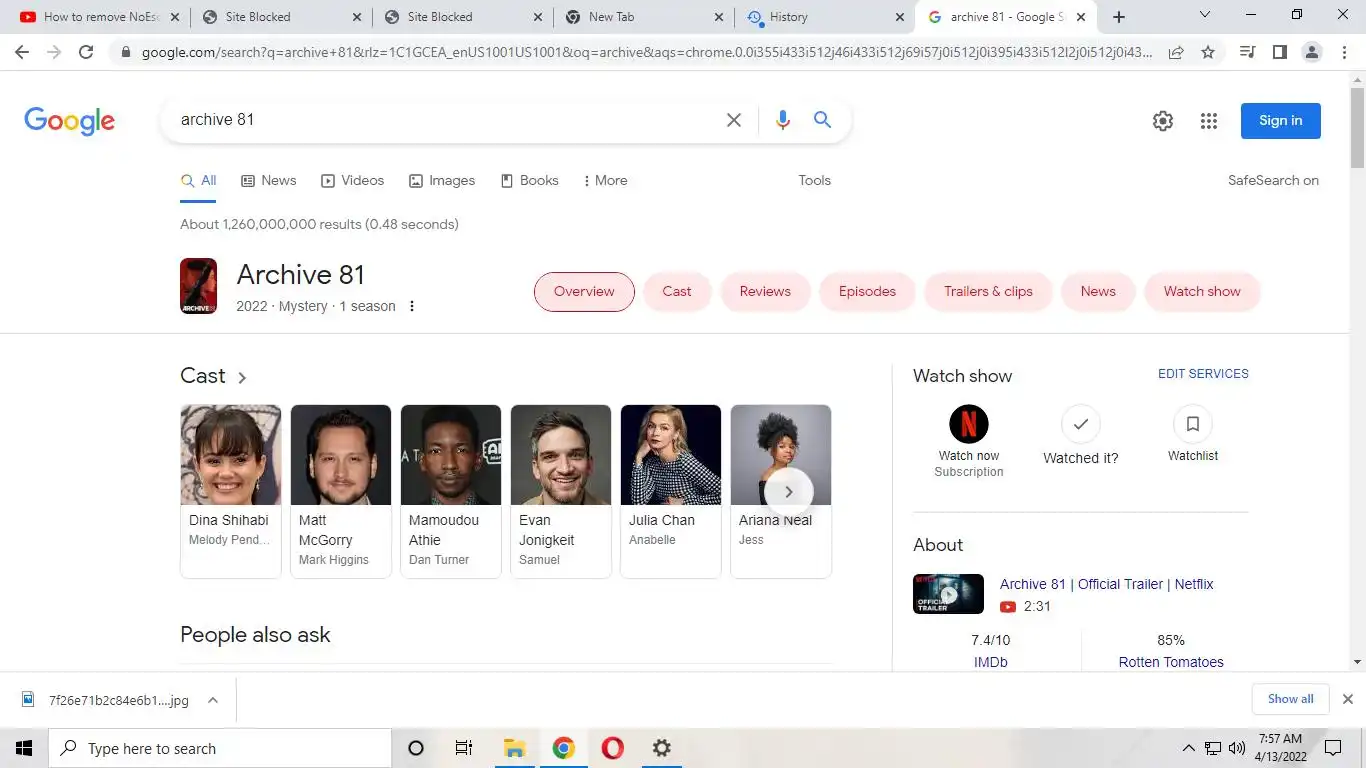Open the IMDb rating link
Screen dimensions: 1366x768
990,662
